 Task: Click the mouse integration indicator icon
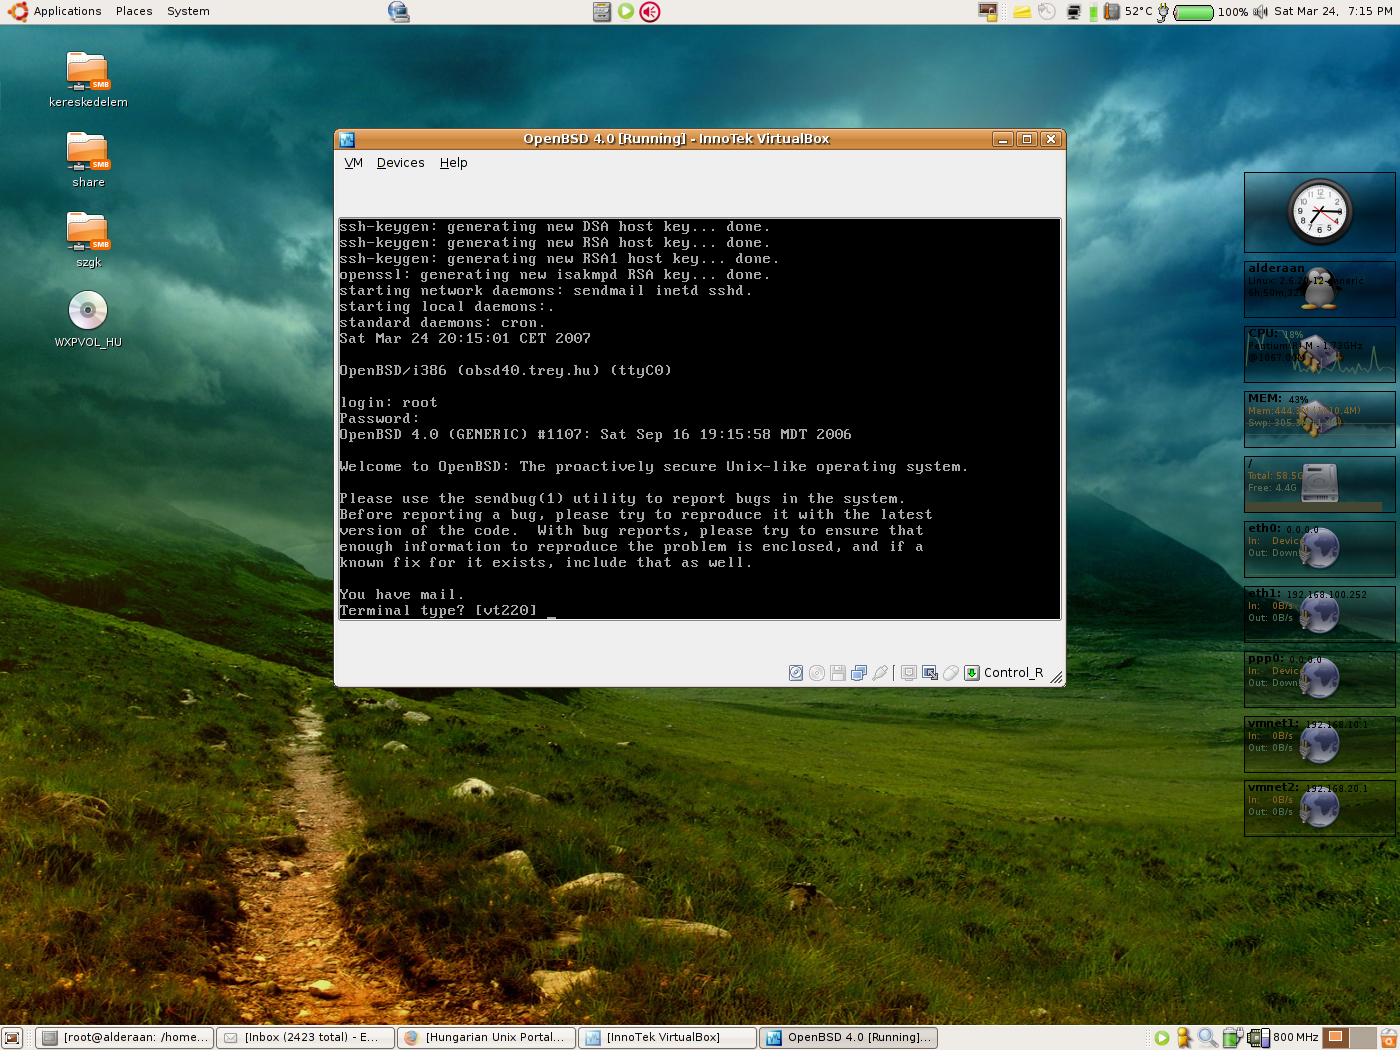click(951, 673)
